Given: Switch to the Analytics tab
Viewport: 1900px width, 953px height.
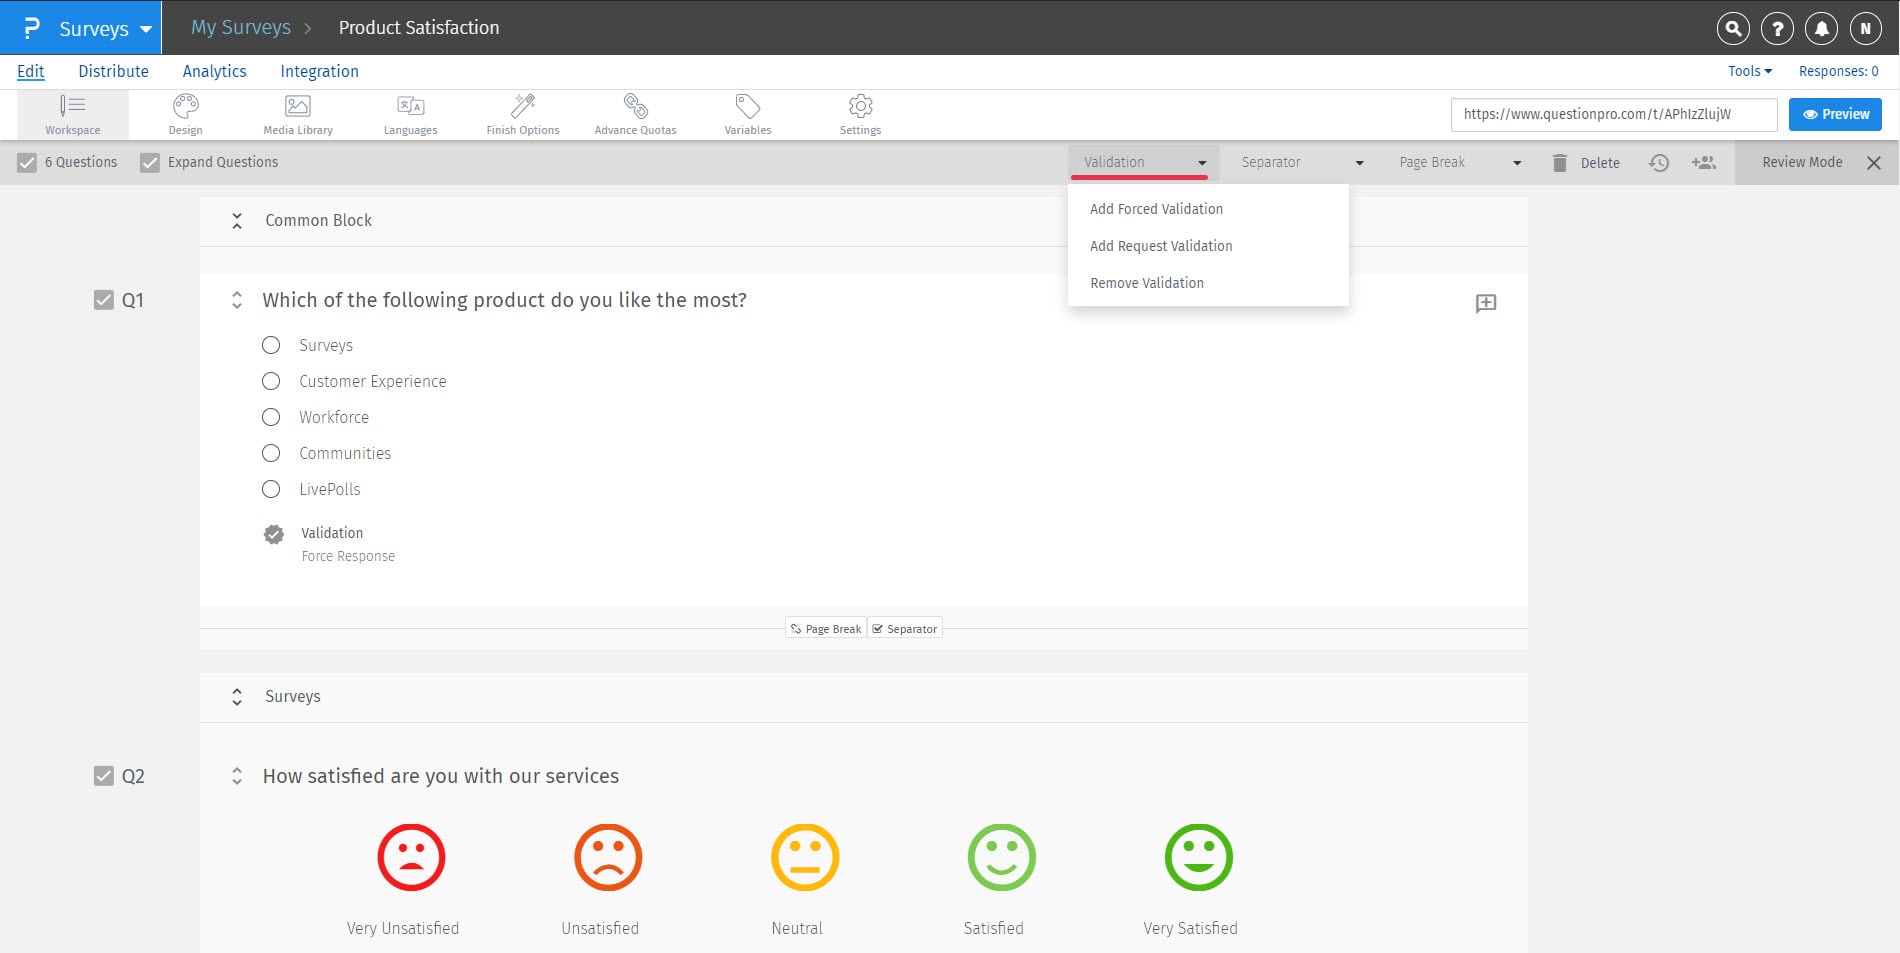Looking at the screenshot, I should tap(214, 71).
